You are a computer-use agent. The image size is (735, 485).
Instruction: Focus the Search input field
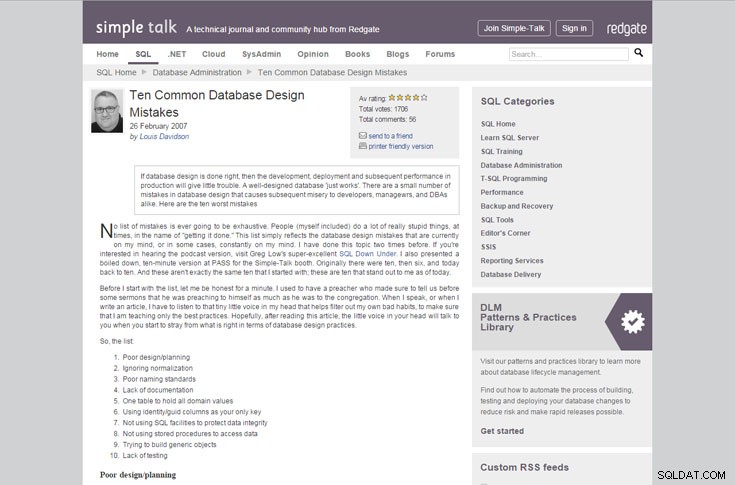pyautogui.click(x=569, y=54)
